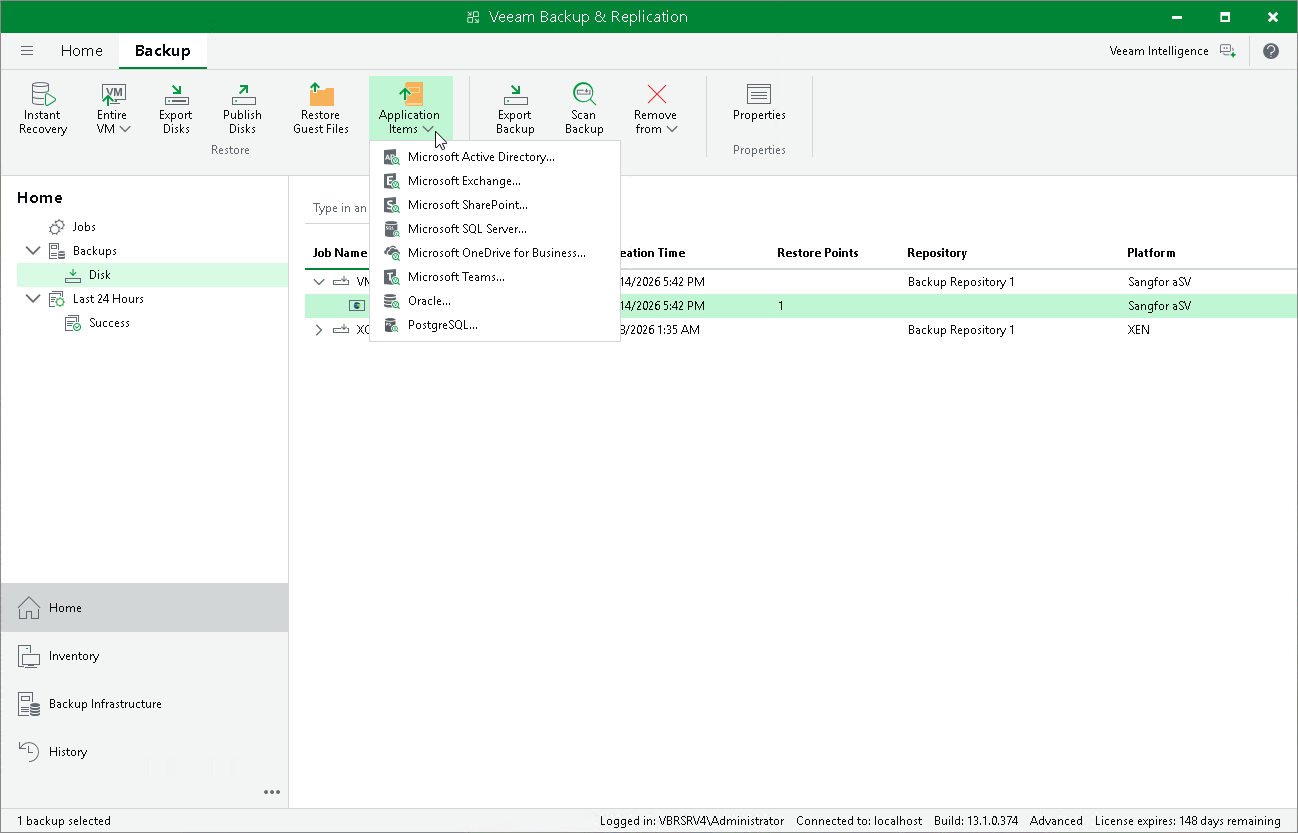Click the Jobs gear icon in the Home tree
Image resolution: width=1298 pixels, height=833 pixels.
click(x=57, y=227)
